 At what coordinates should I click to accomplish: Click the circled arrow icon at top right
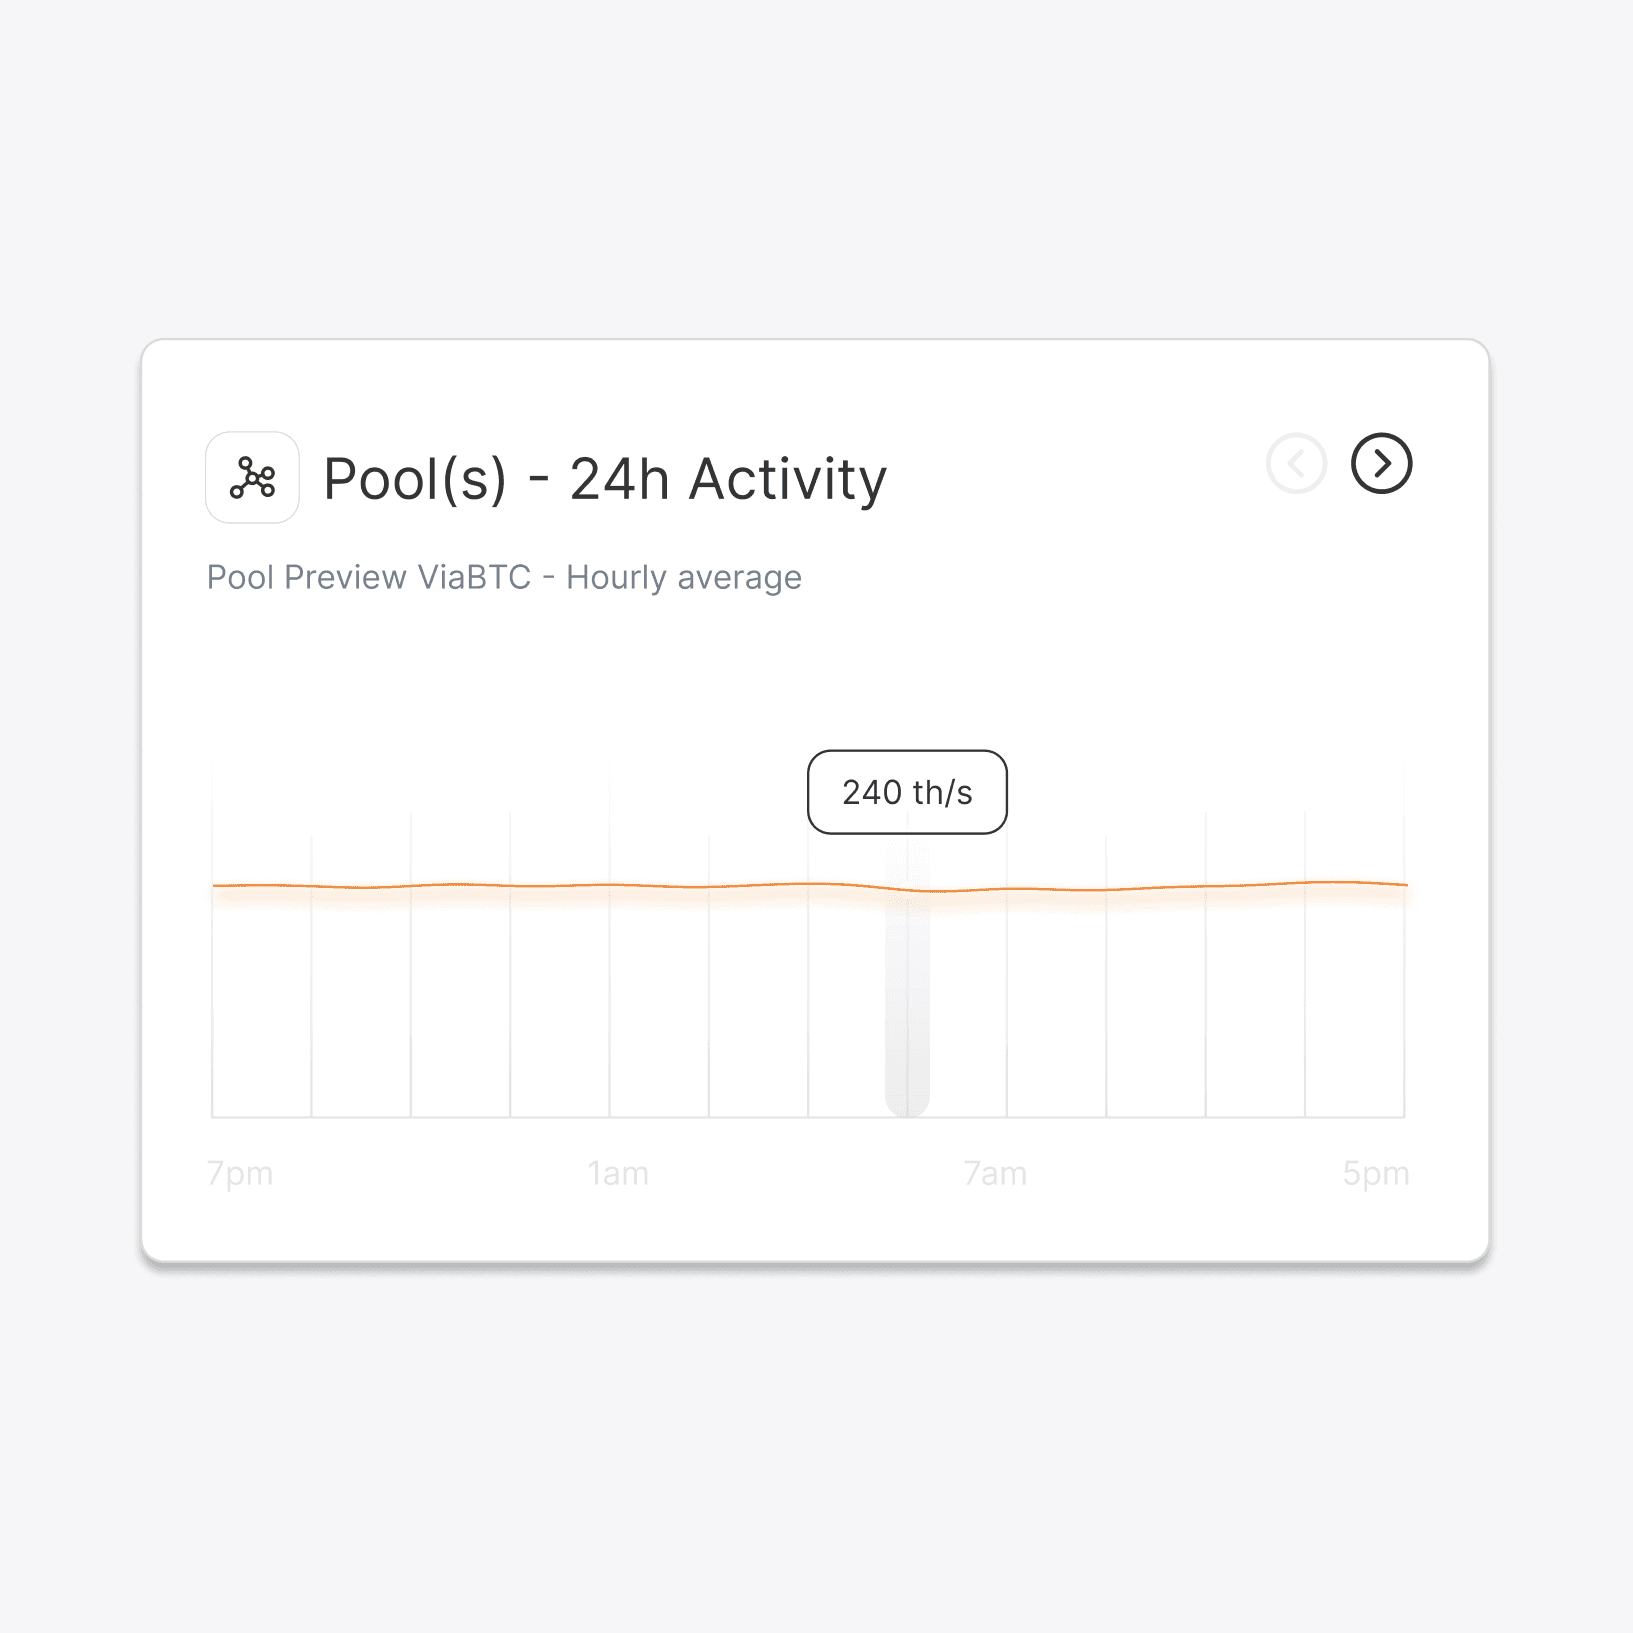[x=1382, y=464]
